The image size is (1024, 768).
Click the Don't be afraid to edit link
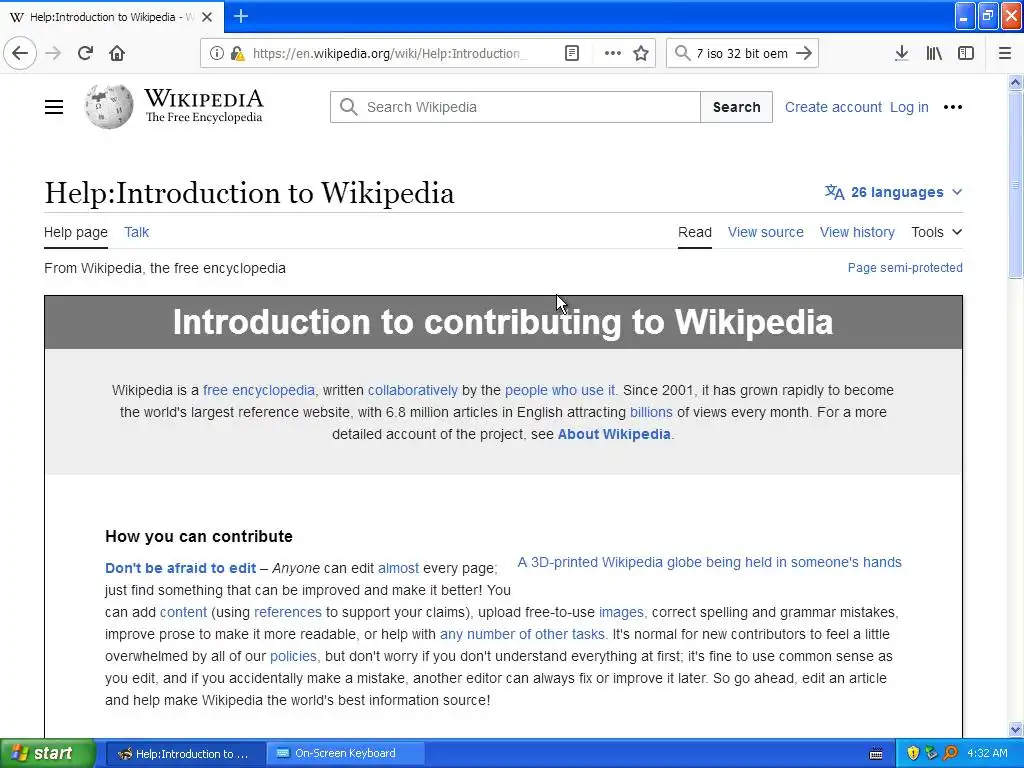point(181,568)
